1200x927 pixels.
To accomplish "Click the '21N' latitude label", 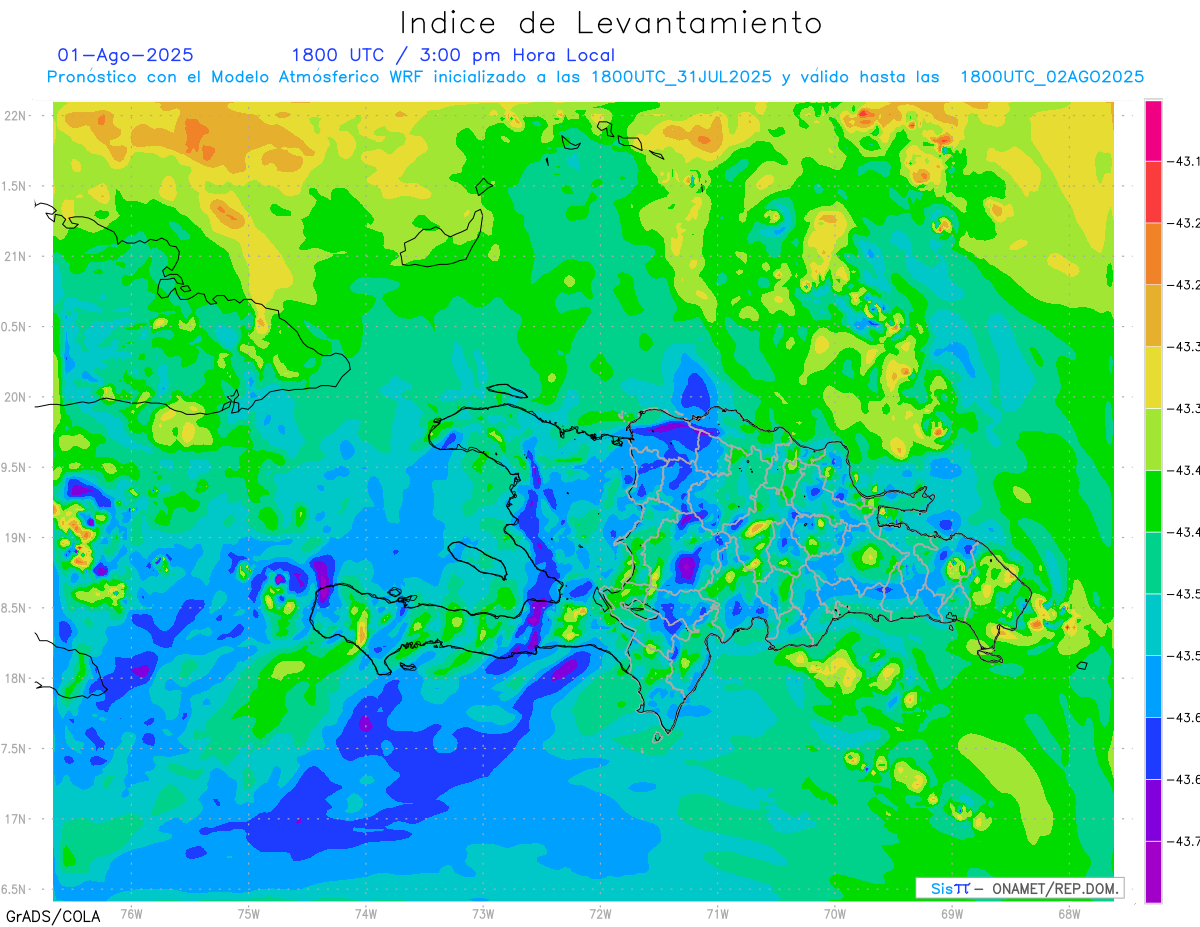I will [x=15, y=256].
